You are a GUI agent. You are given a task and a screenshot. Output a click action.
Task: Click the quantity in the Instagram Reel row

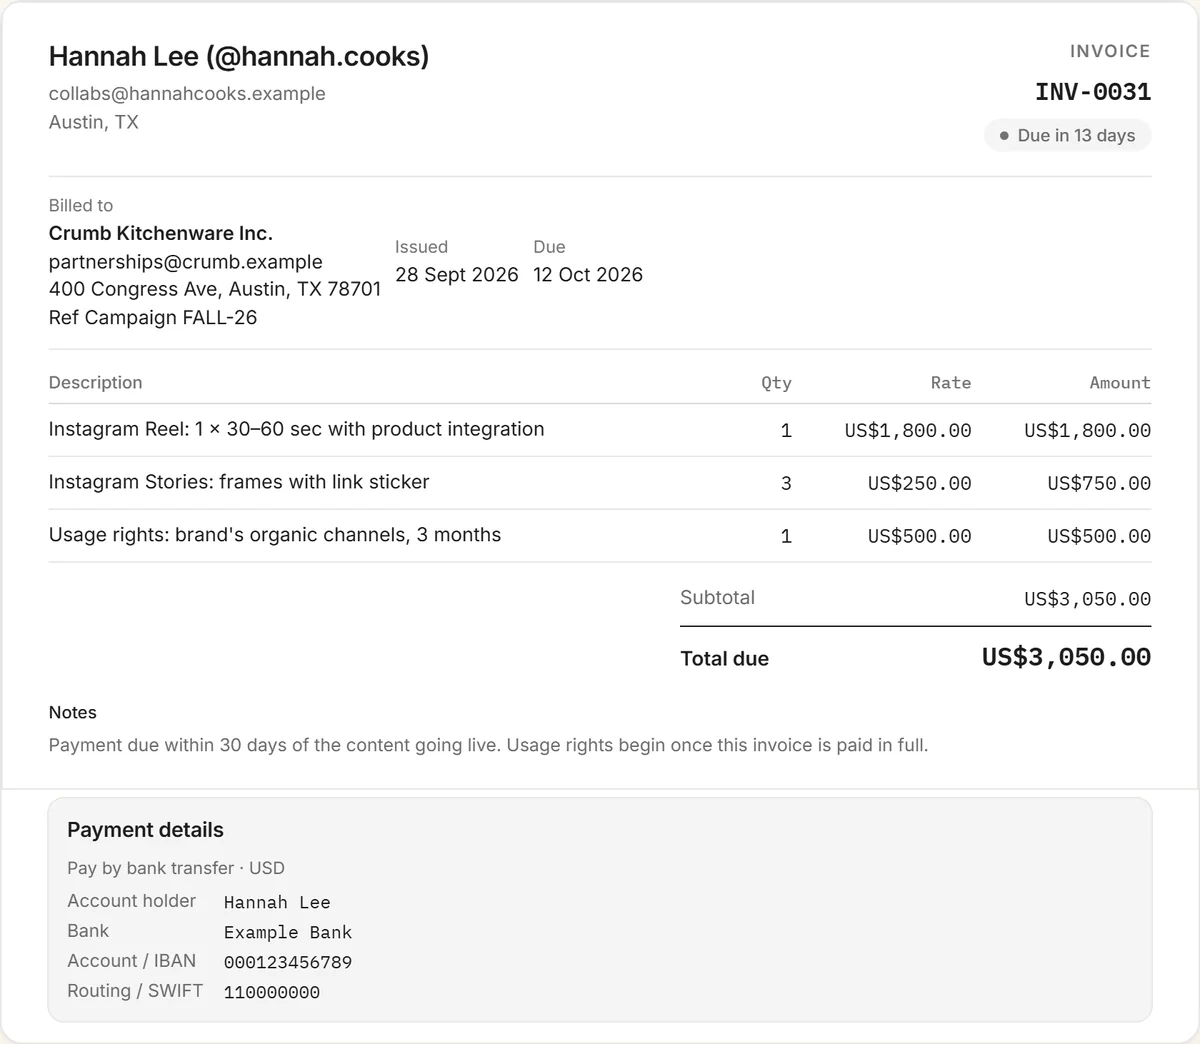786,431
